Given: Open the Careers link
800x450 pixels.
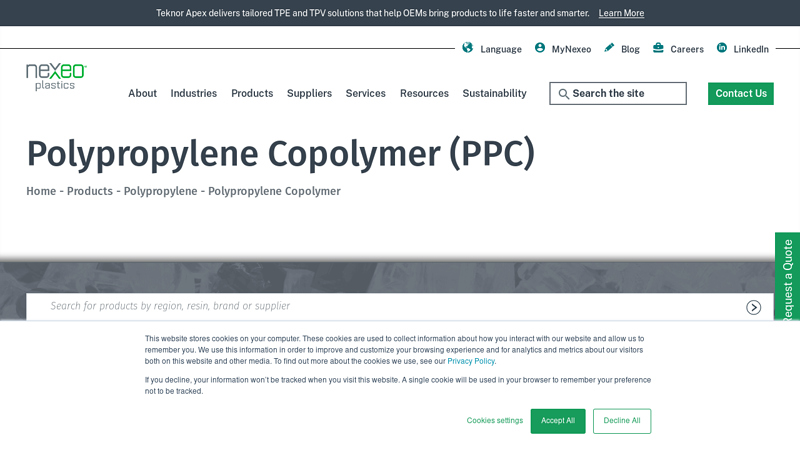Looking at the screenshot, I should click(x=687, y=49).
